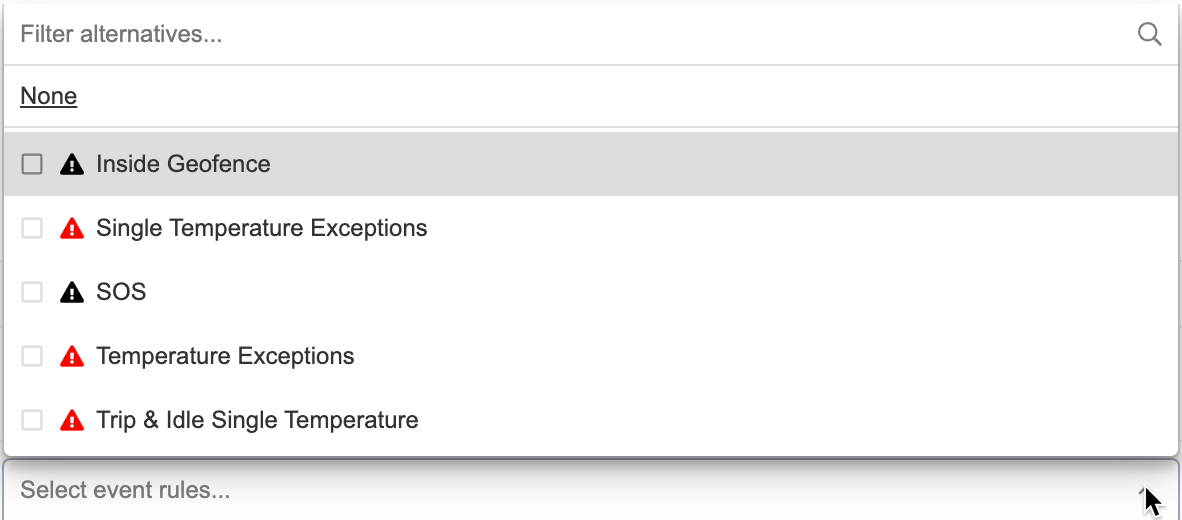
Task: Select the Trip & Idle Single Temperature label
Action: (257, 420)
